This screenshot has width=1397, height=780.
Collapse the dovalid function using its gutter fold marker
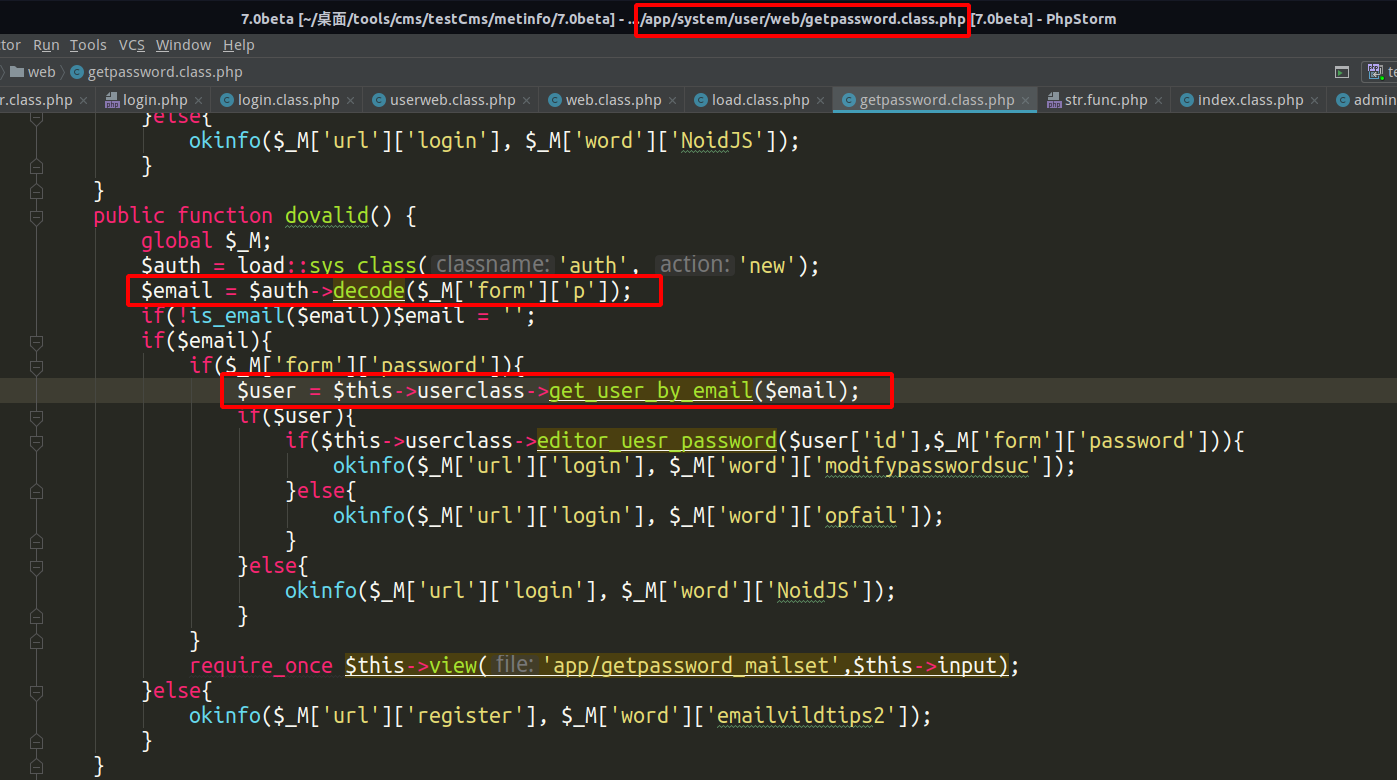pyautogui.click(x=36, y=215)
